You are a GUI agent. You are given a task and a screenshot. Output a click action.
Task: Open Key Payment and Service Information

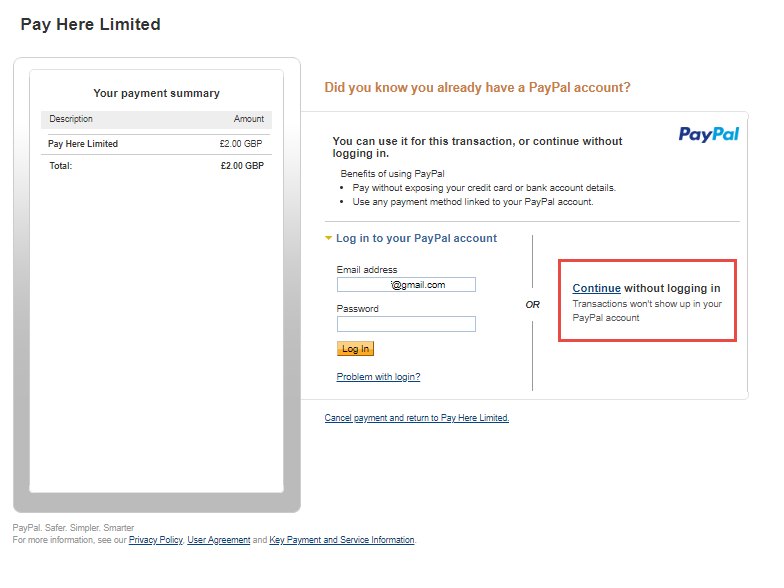[342, 540]
